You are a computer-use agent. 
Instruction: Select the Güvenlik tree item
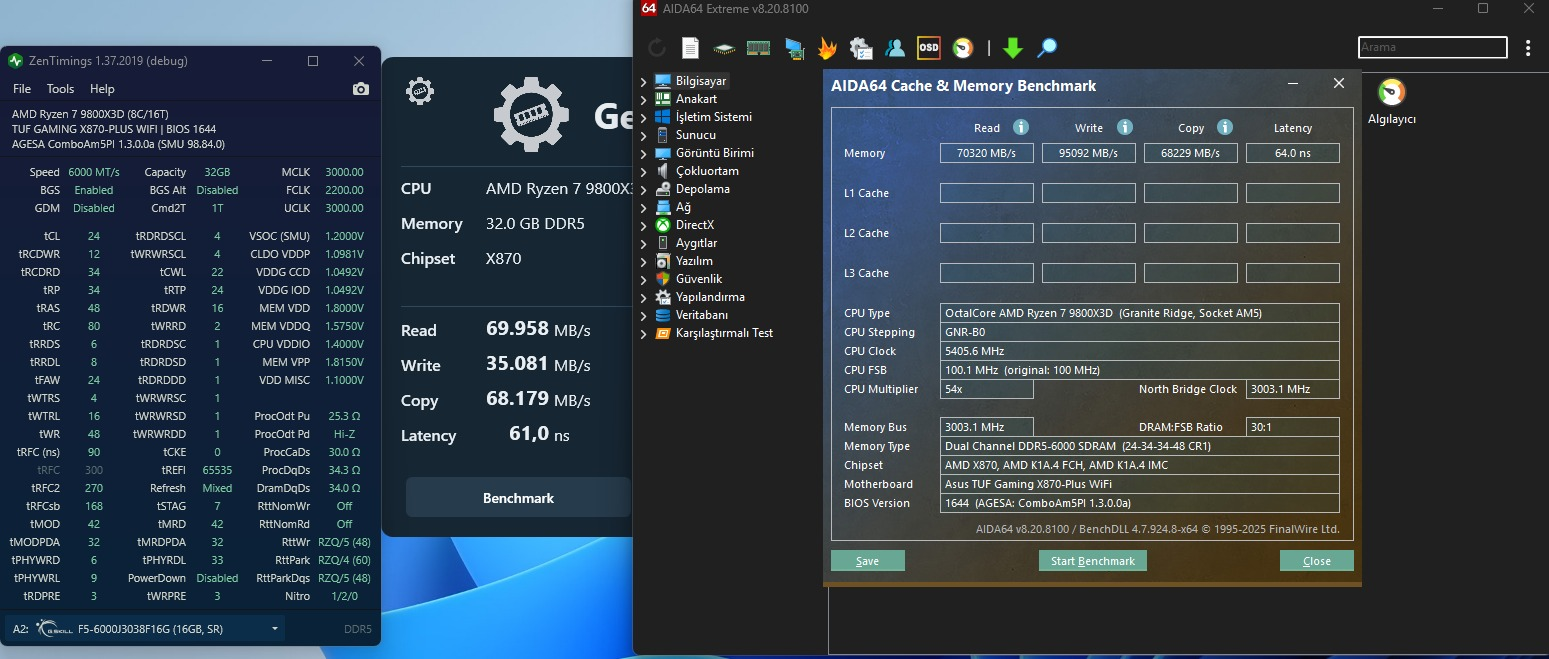click(698, 279)
